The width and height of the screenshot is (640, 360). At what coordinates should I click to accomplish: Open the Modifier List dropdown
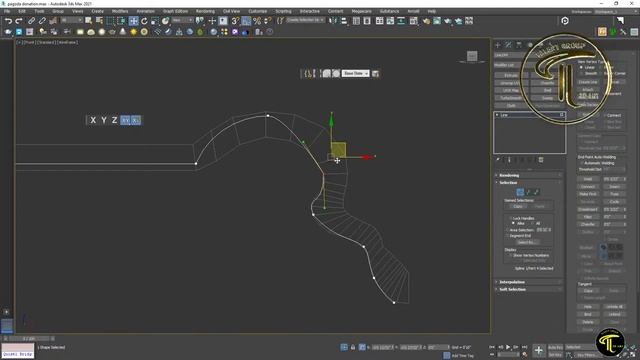coord(529,65)
